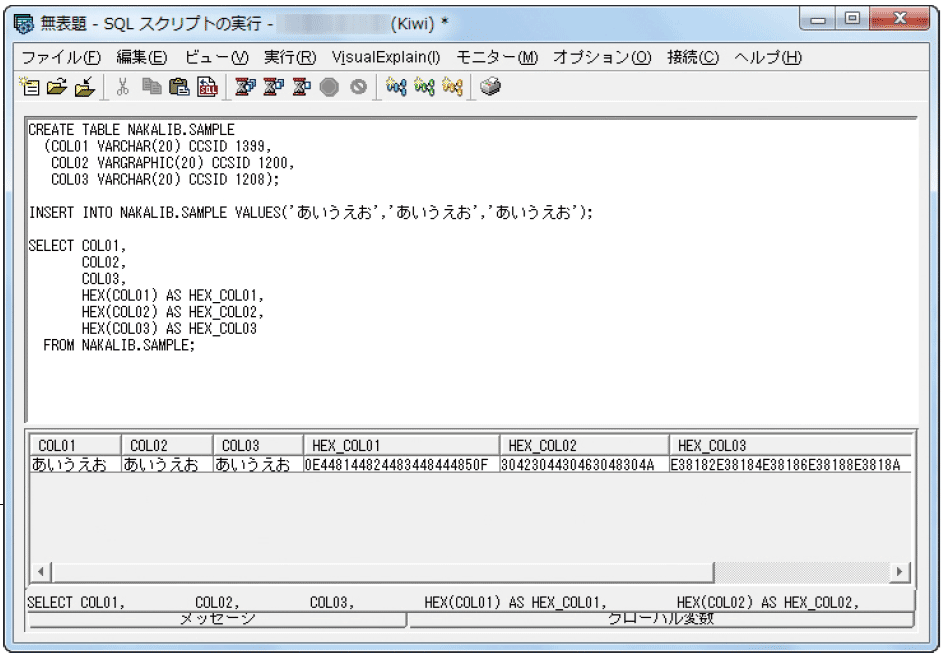
Task: Click the HEX(COL01) AS HEX_COL01 line
Action: pos(173,296)
